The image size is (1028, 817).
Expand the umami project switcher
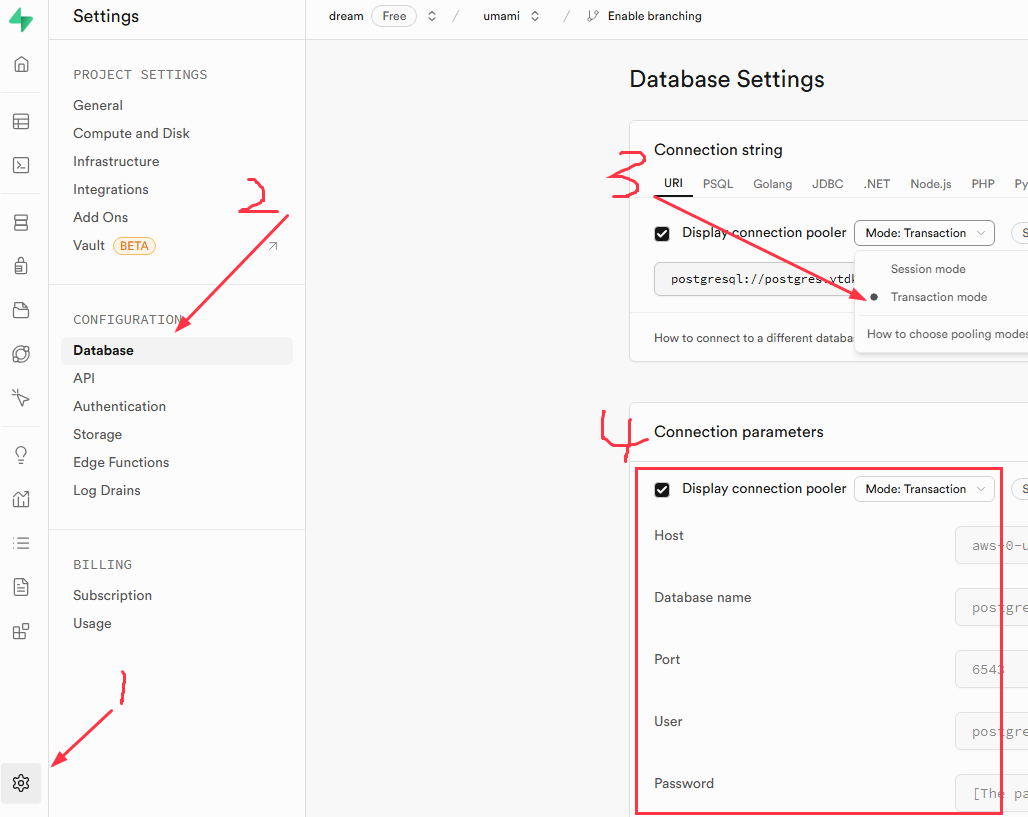pyautogui.click(x=535, y=16)
